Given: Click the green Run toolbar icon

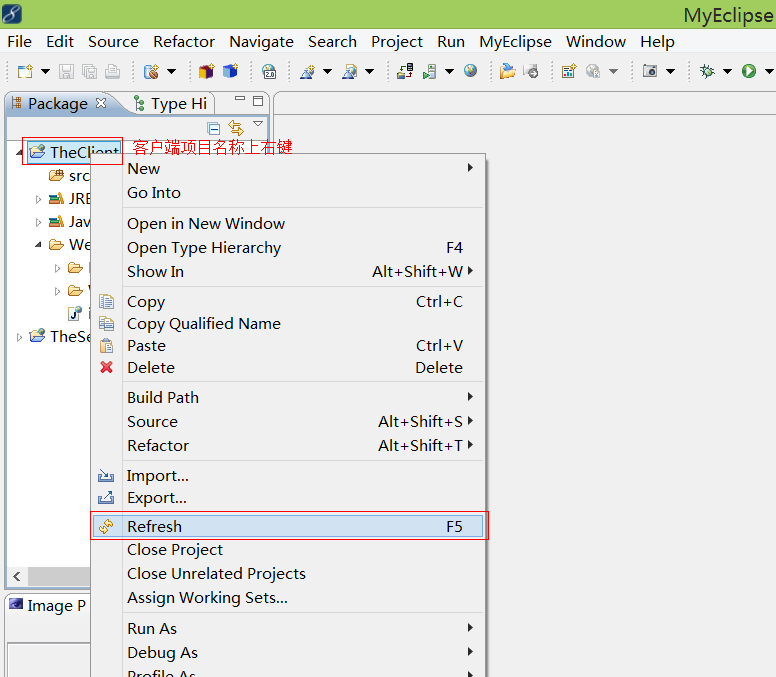Looking at the screenshot, I should click(x=749, y=71).
